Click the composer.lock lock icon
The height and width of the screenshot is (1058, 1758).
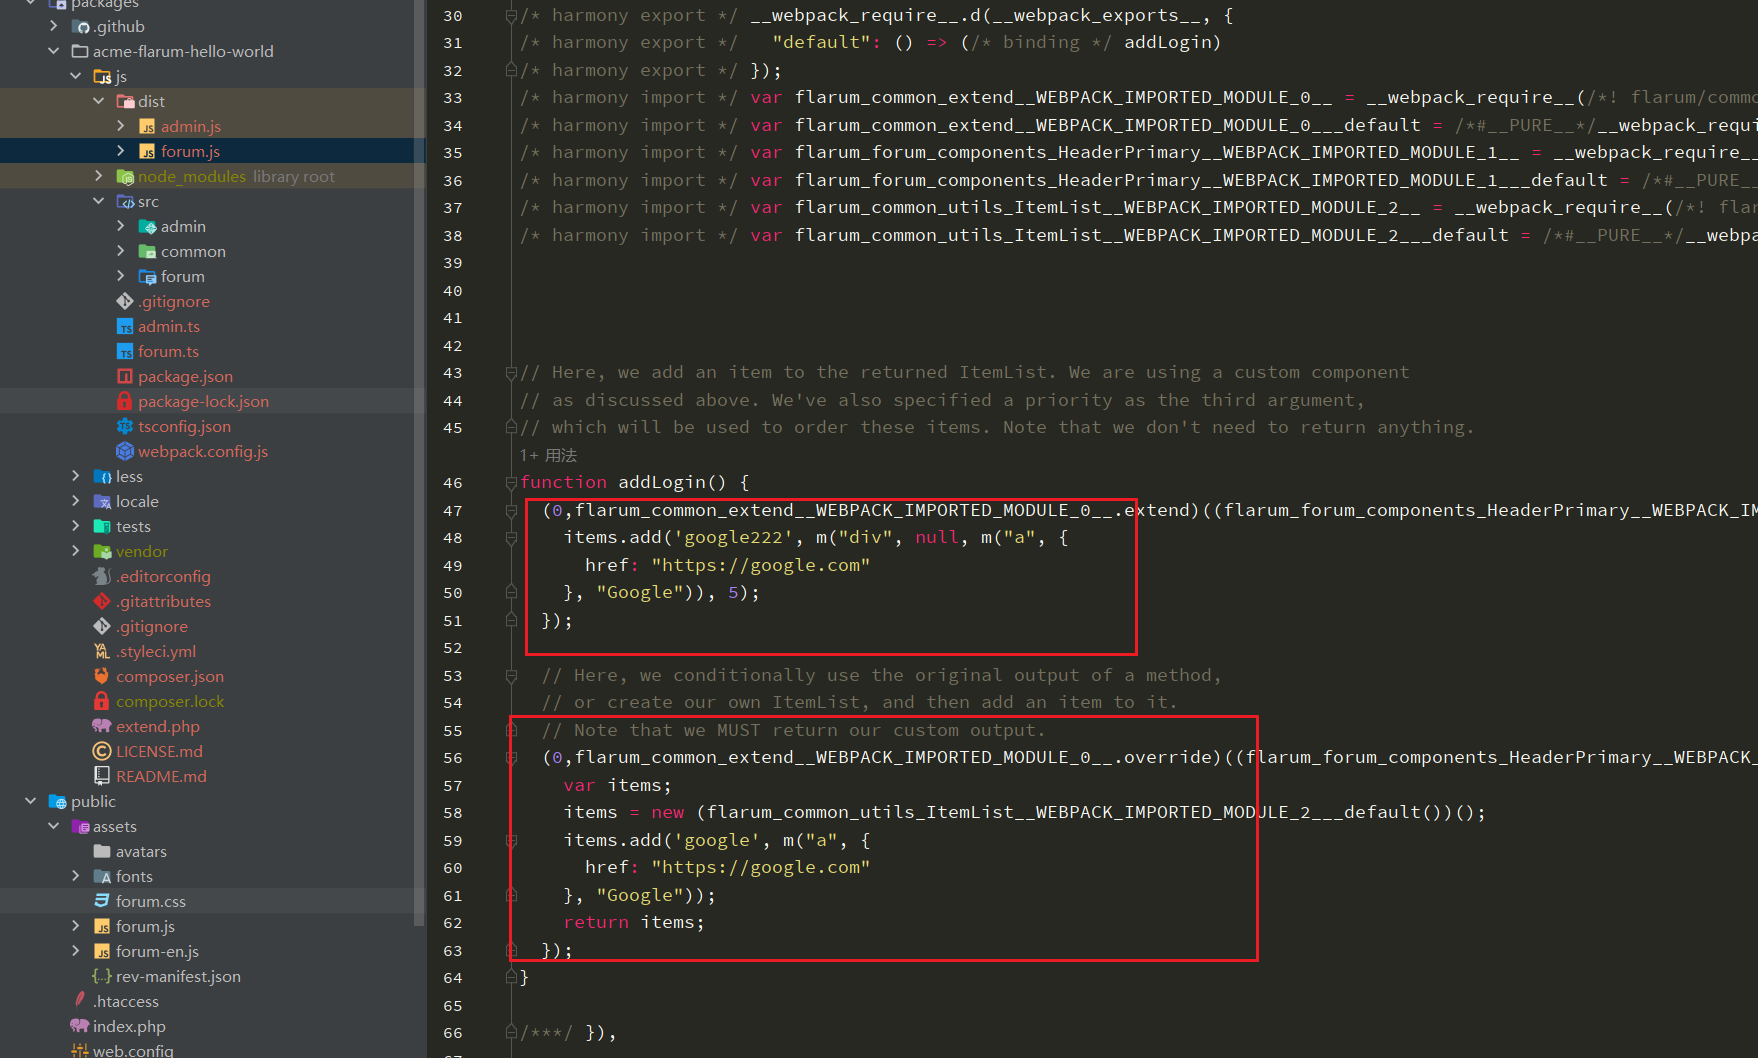click(x=102, y=701)
